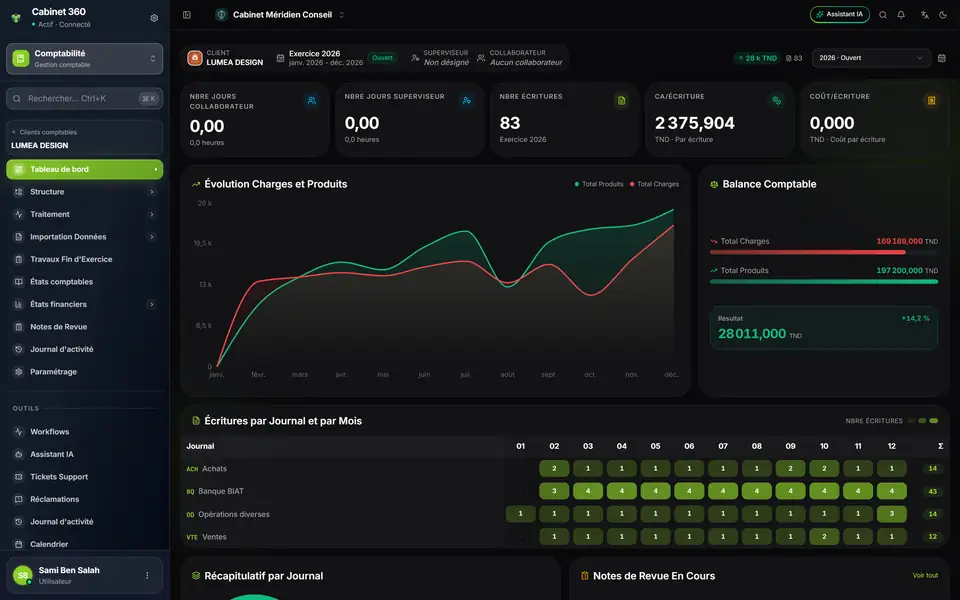This screenshot has height=600, width=960.
Task: Open Tickets Support under Outils
Action: [x=84, y=477]
